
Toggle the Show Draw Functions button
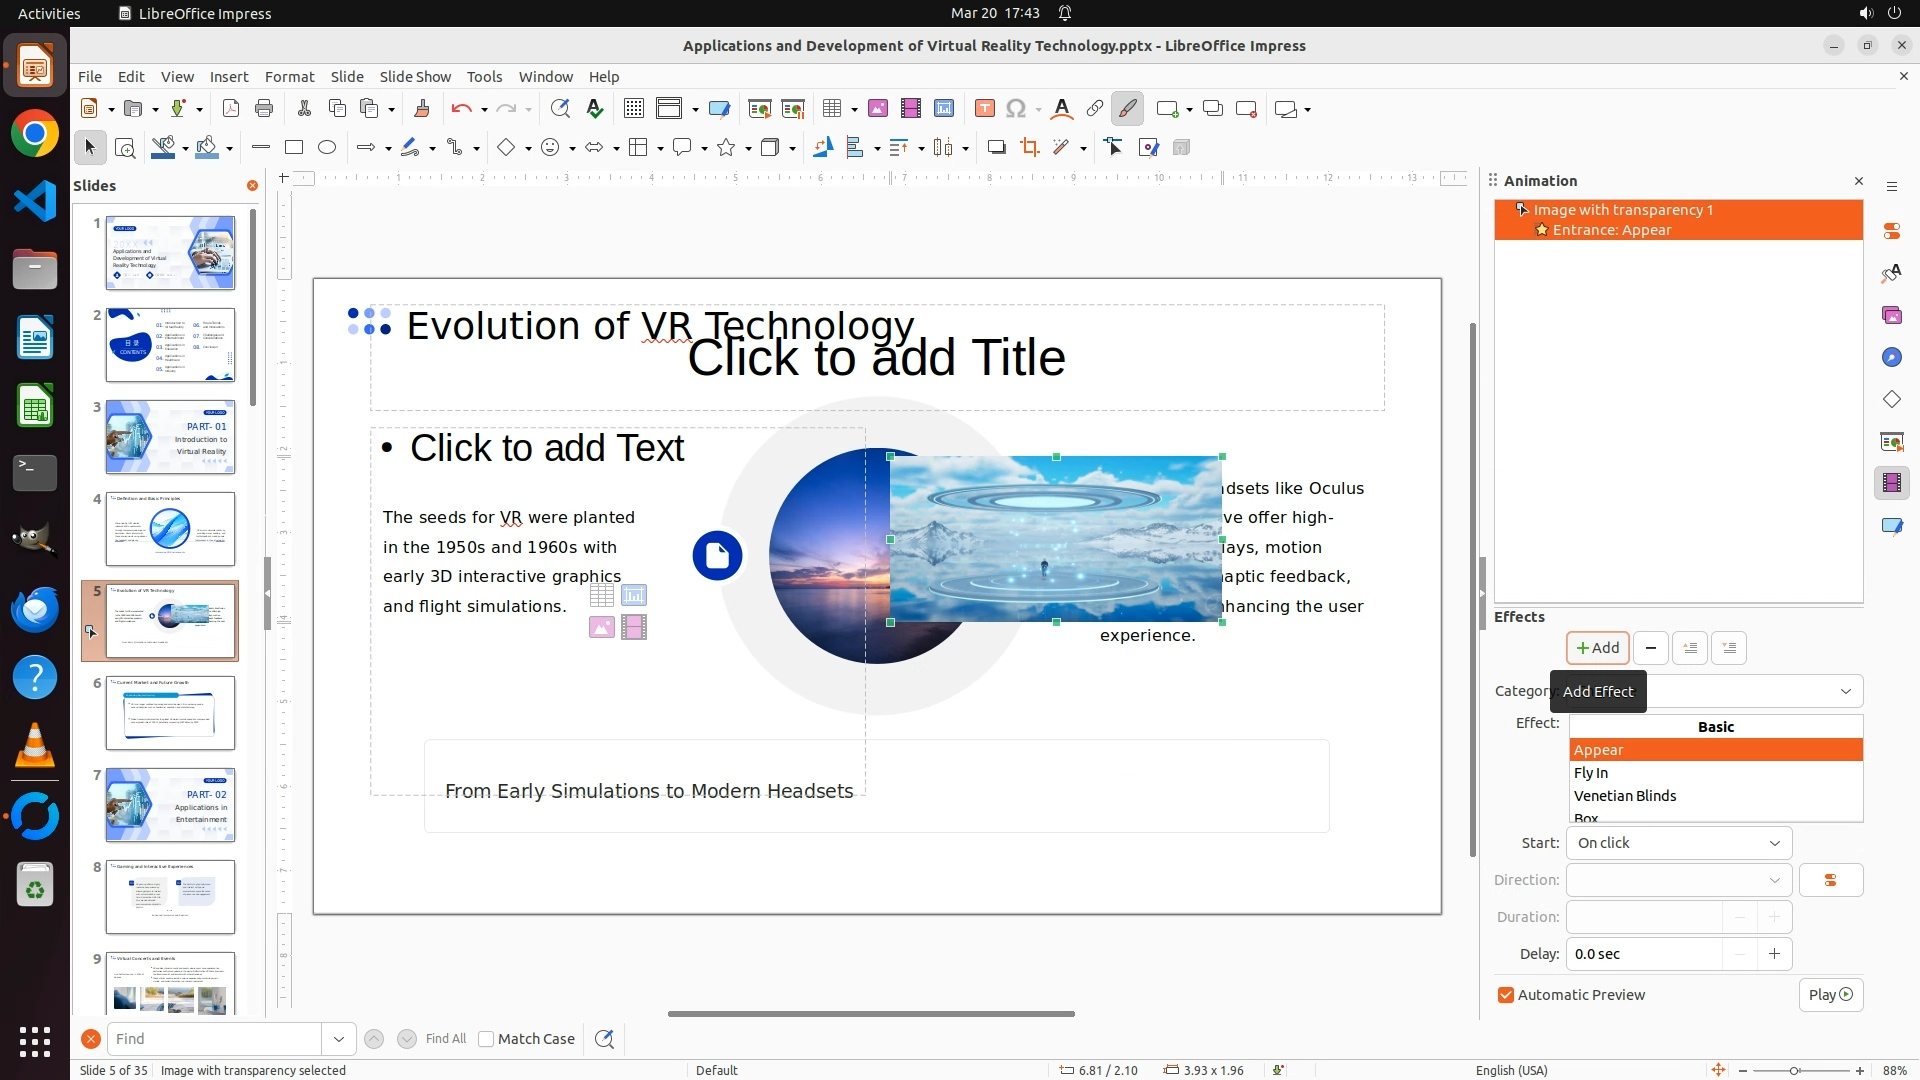pyautogui.click(x=1127, y=109)
